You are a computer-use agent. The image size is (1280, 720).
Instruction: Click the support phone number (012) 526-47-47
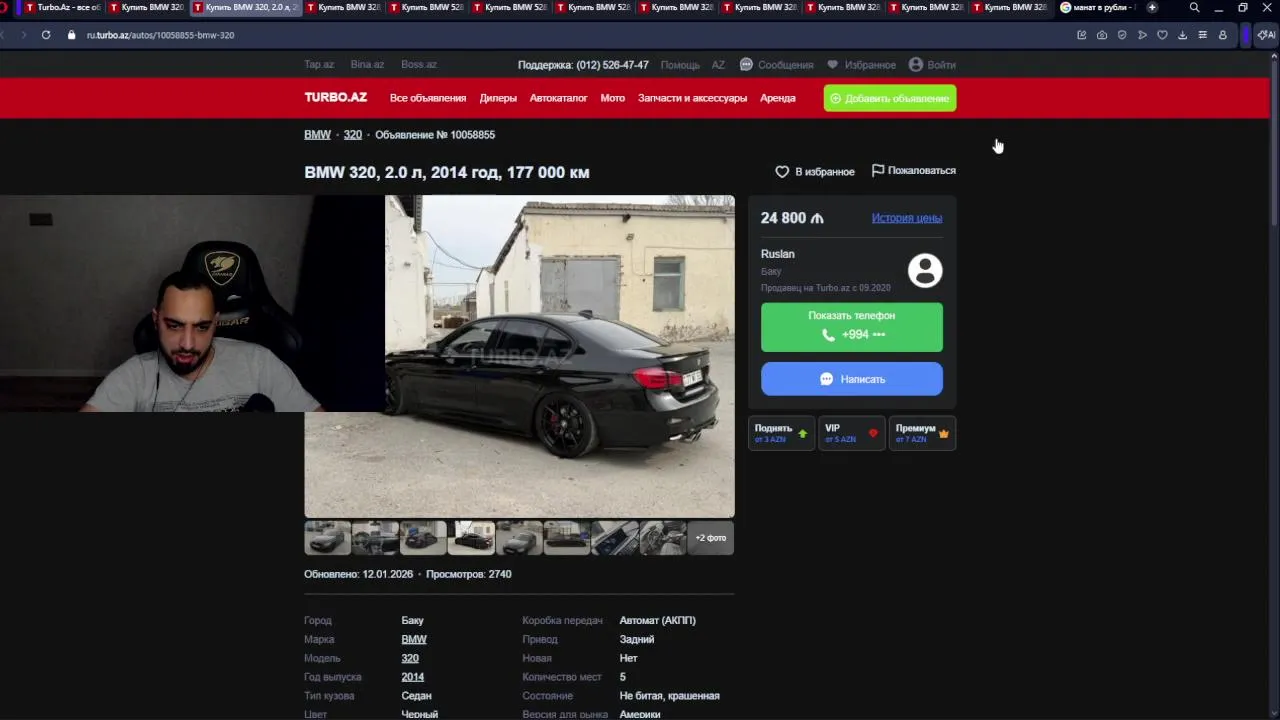612,65
